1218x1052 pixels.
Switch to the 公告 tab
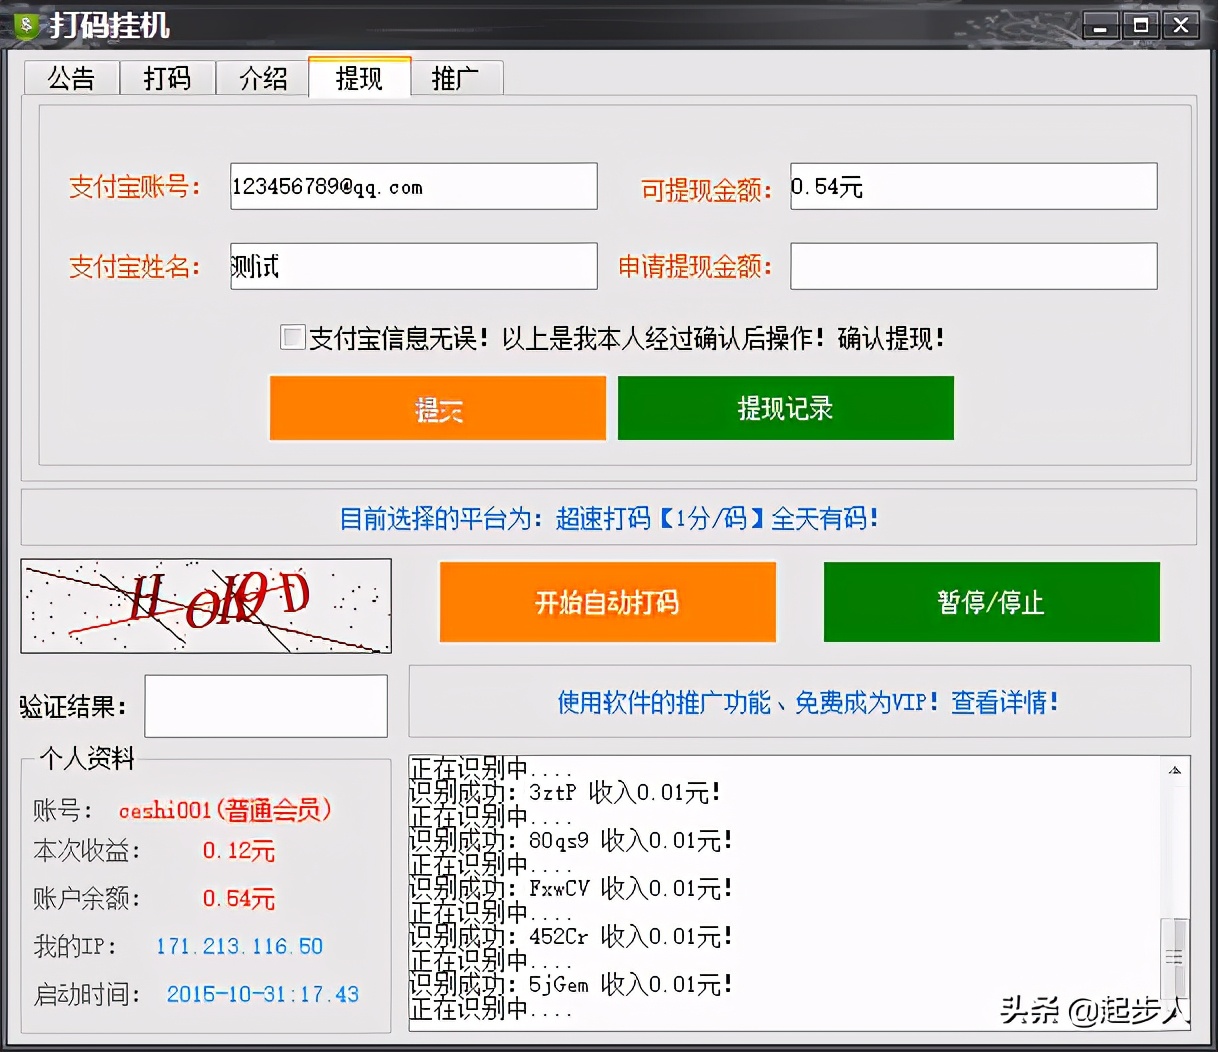[x=71, y=77]
